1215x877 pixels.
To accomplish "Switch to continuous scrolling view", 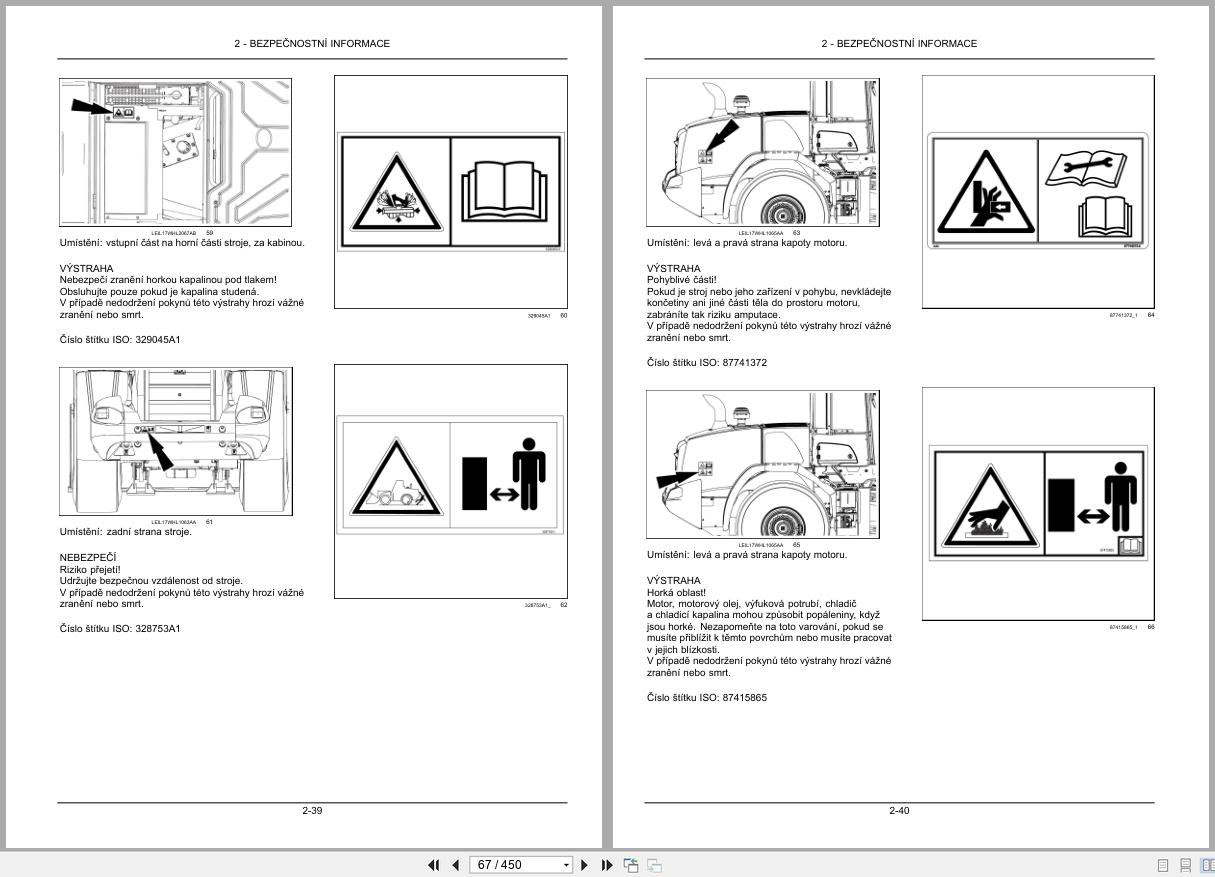I will (1185, 865).
